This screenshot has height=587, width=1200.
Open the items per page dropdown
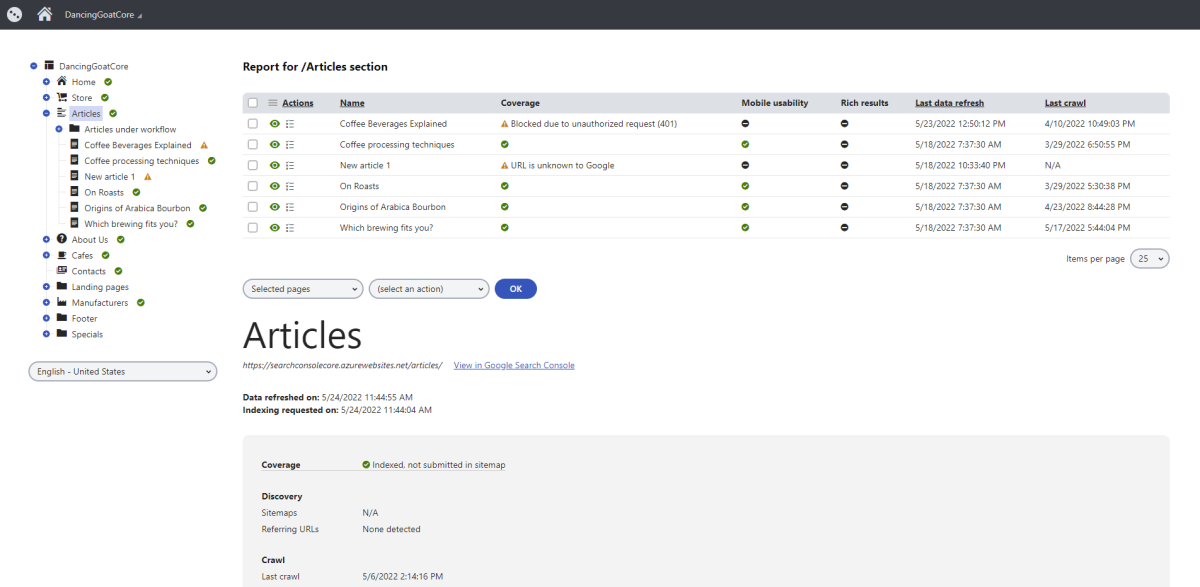[1148, 257]
